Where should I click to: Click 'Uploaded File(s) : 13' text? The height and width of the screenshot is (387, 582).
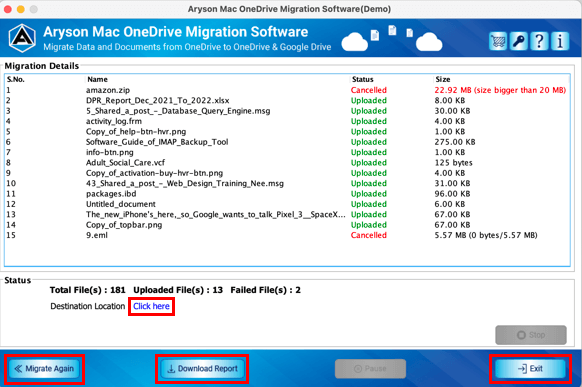178,290
